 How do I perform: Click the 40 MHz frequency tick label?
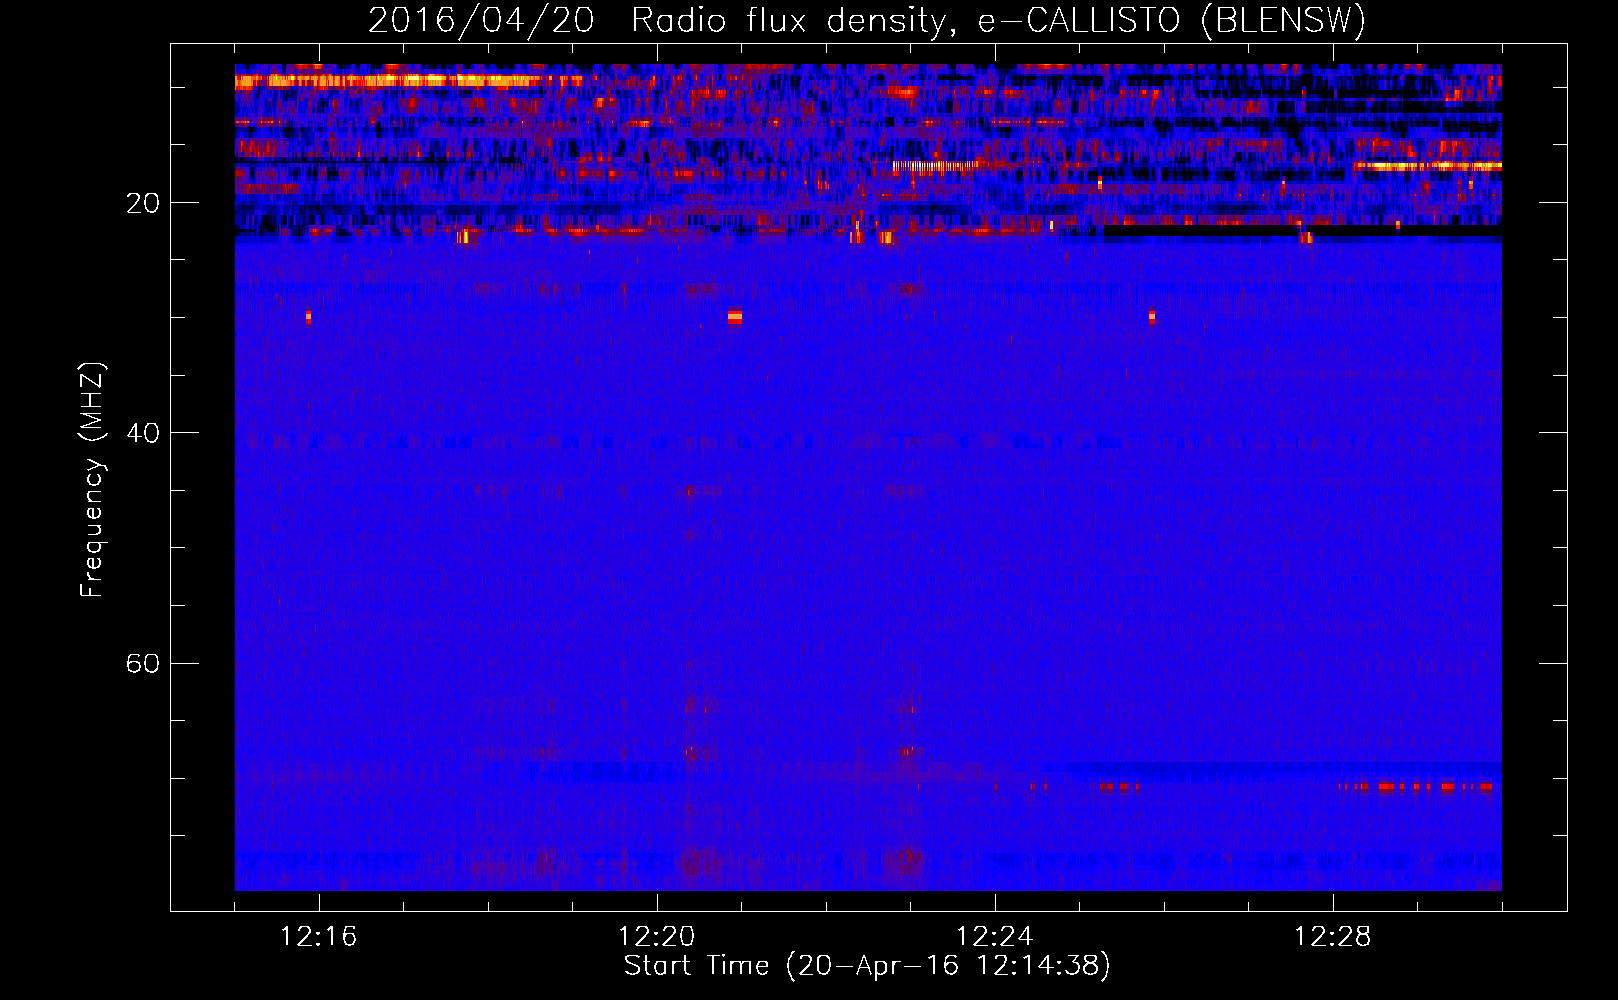pyautogui.click(x=142, y=433)
